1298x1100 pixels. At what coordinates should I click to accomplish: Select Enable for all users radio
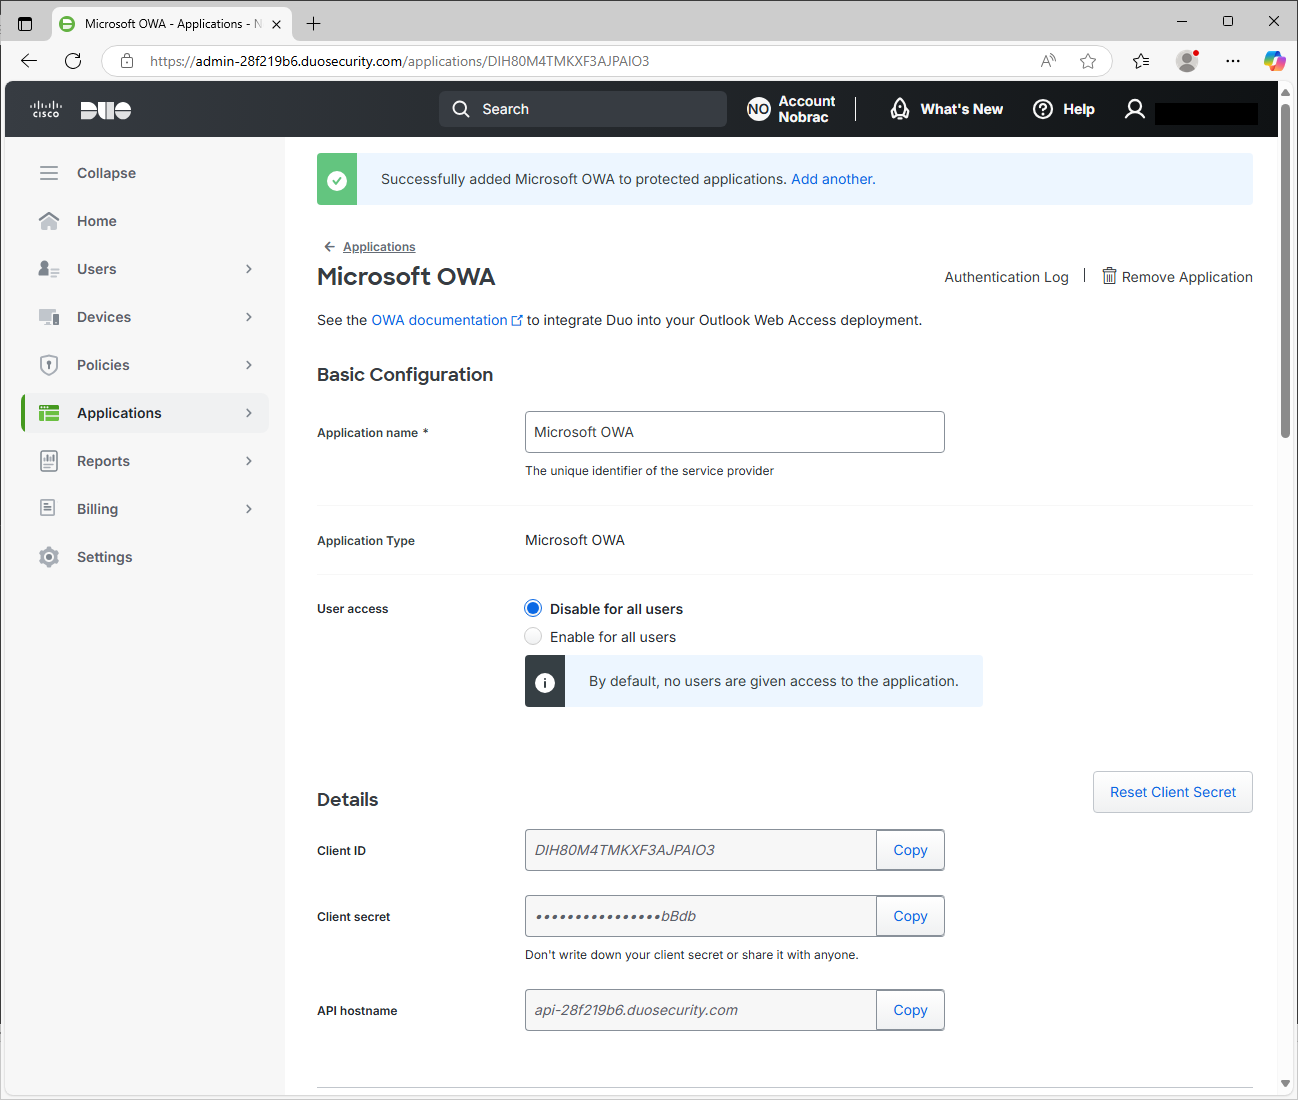(x=533, y=636)
